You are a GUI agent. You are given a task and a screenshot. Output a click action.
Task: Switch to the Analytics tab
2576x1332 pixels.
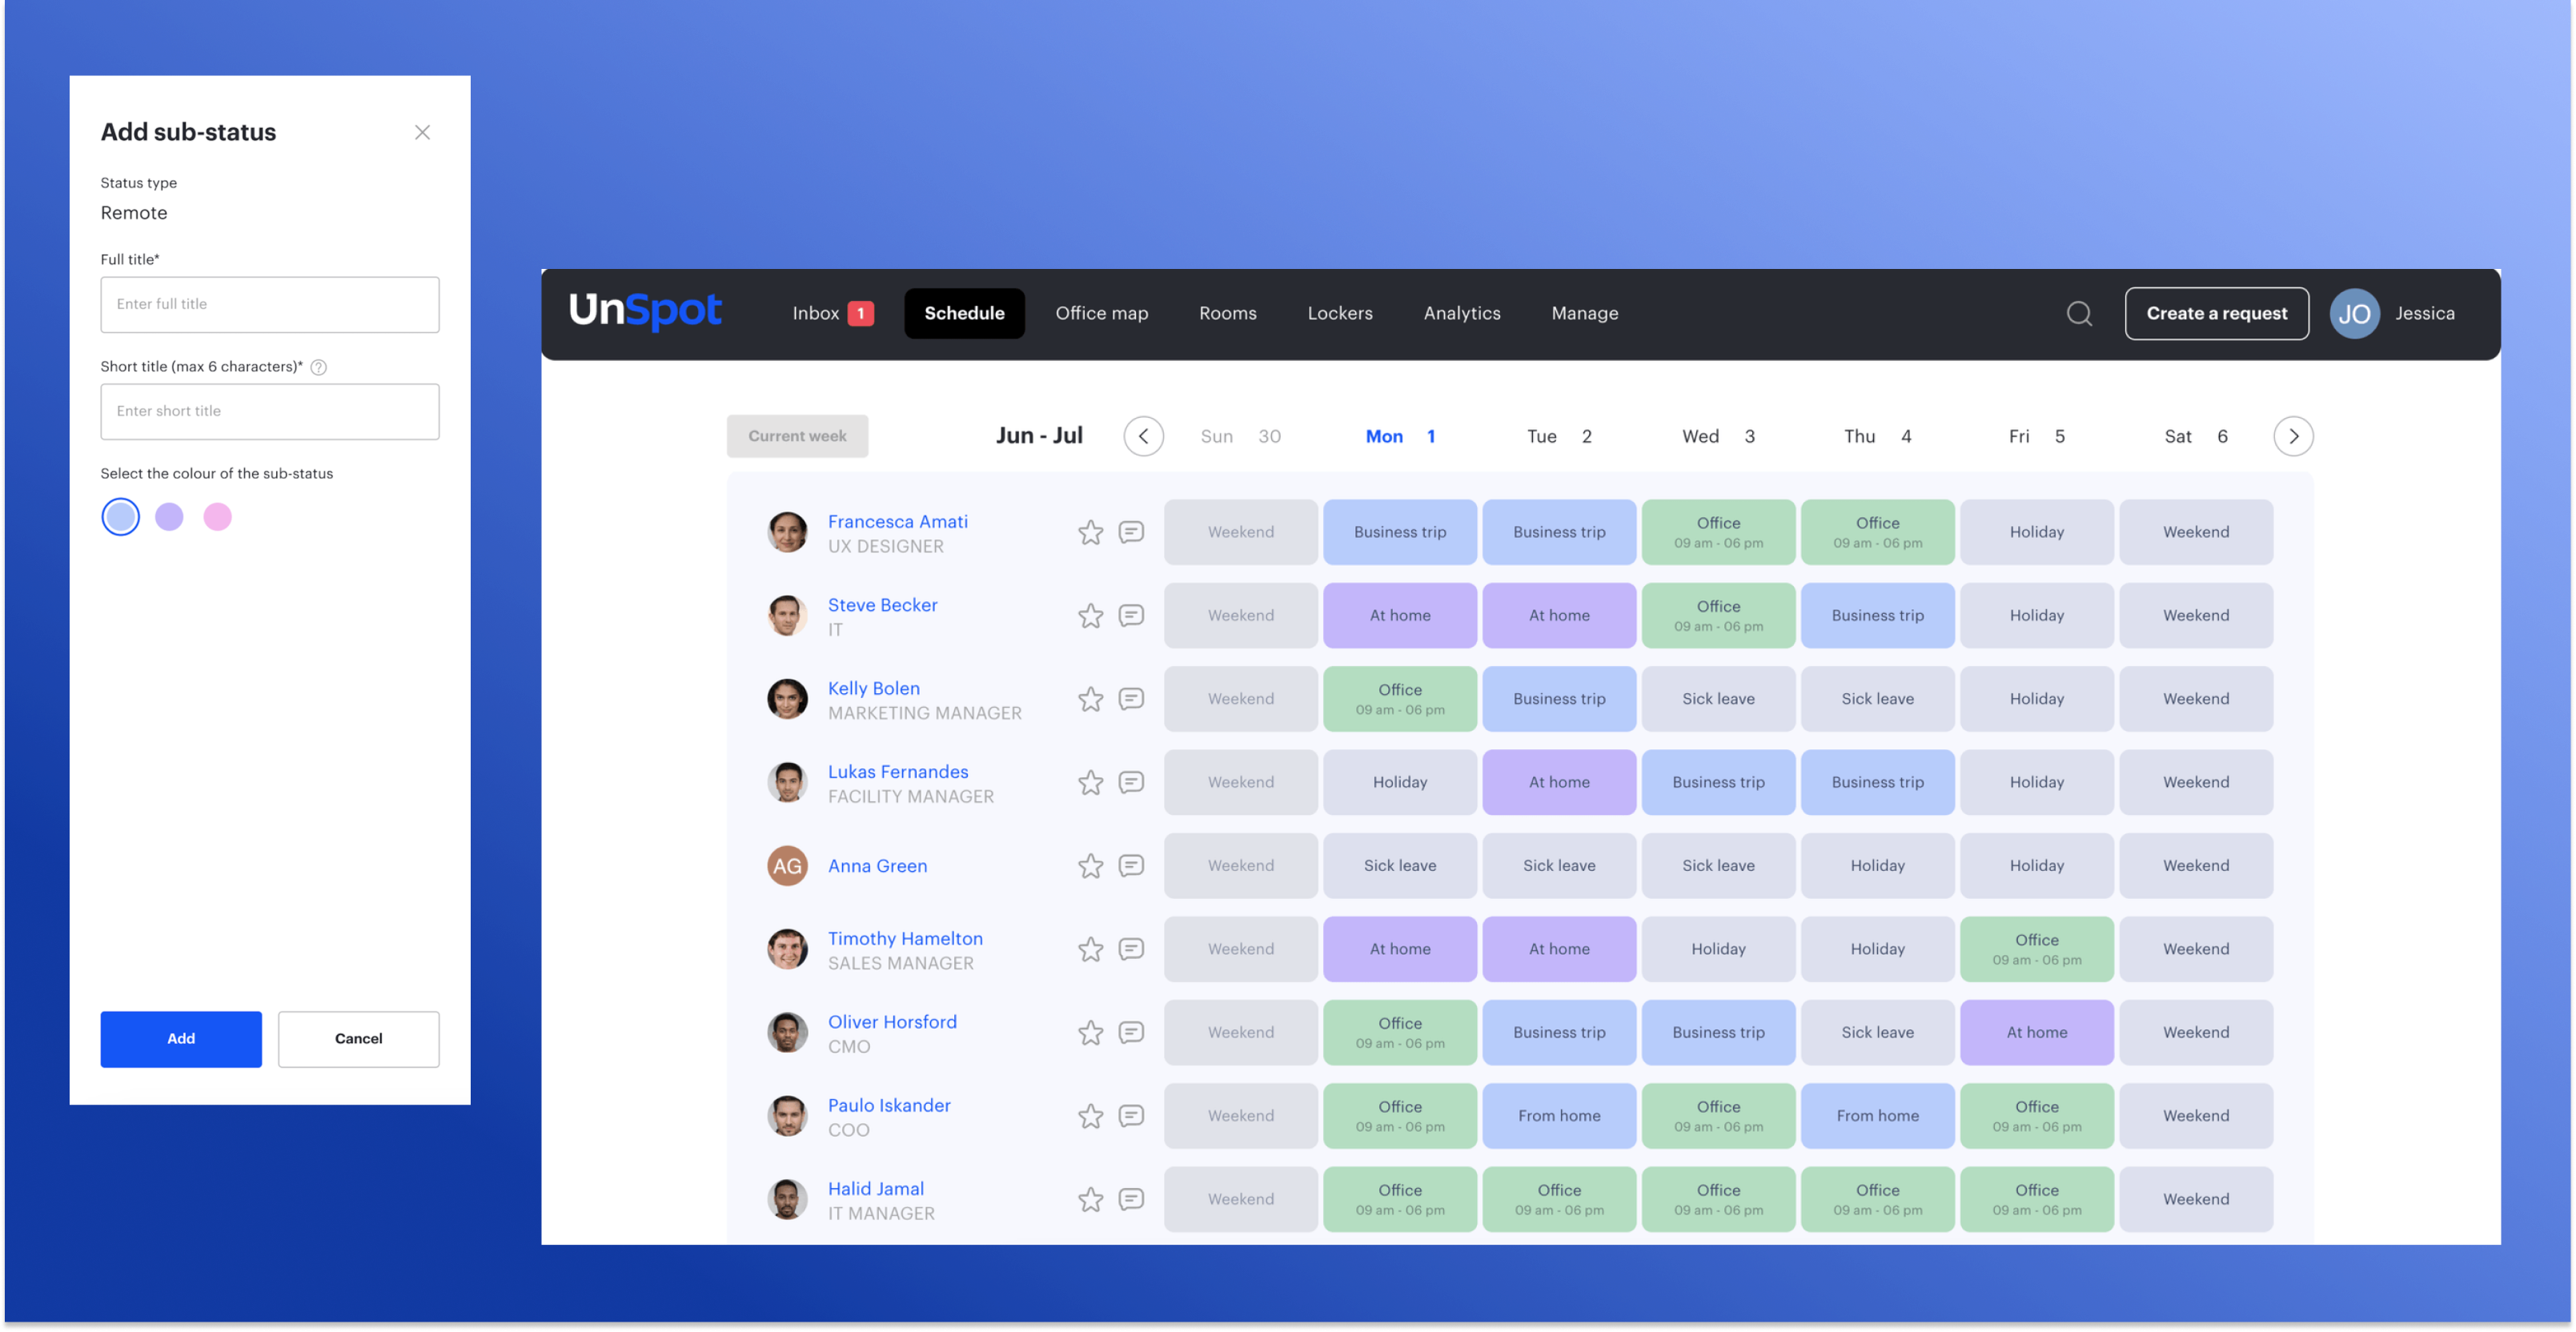tap(1461, 314)
